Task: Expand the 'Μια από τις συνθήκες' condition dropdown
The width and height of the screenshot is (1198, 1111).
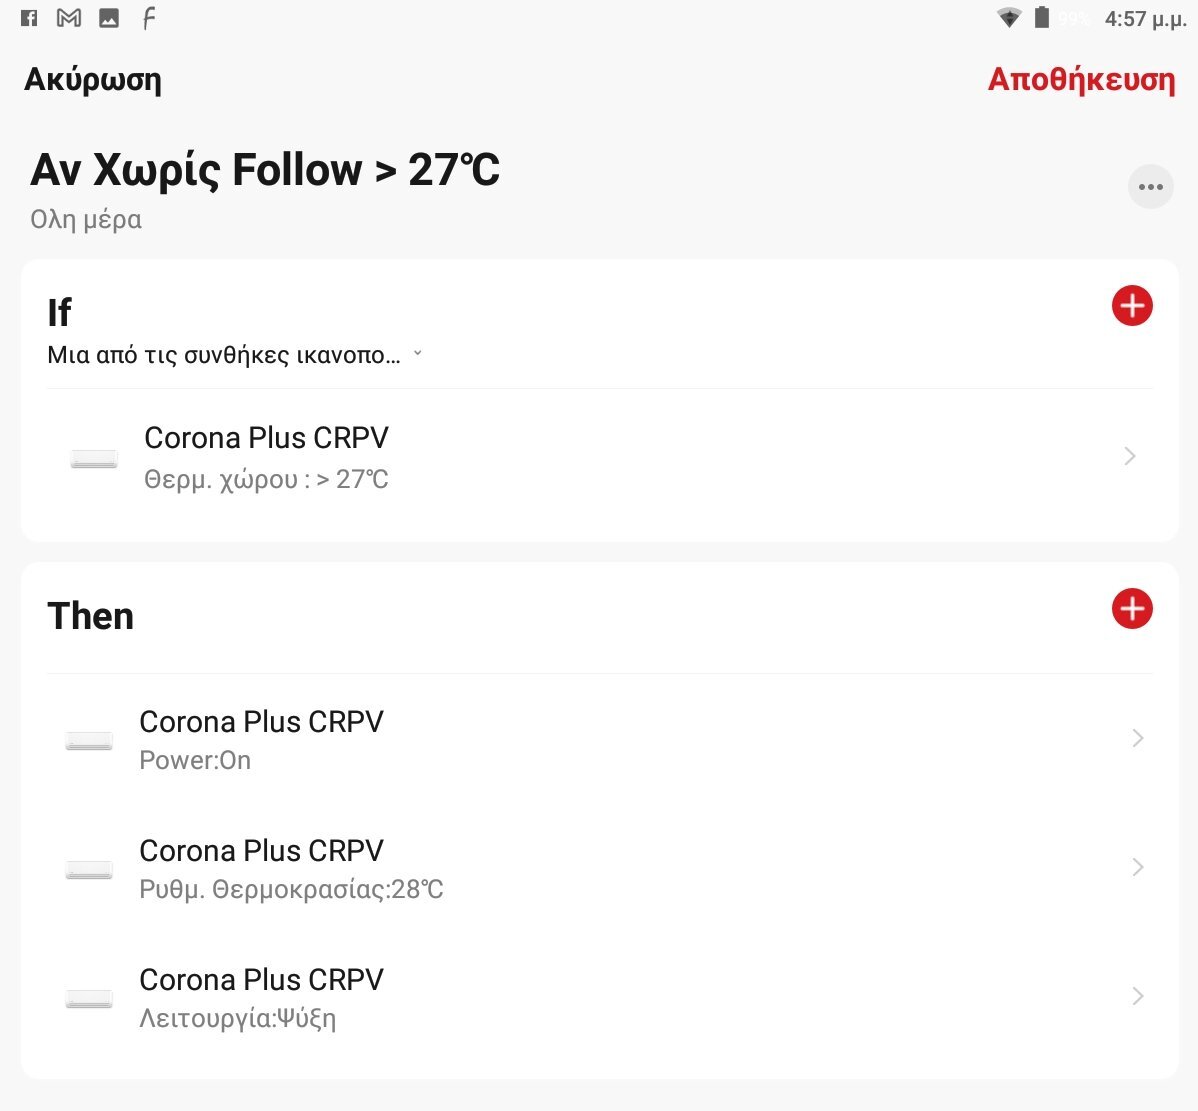Action: coord(235,355)
